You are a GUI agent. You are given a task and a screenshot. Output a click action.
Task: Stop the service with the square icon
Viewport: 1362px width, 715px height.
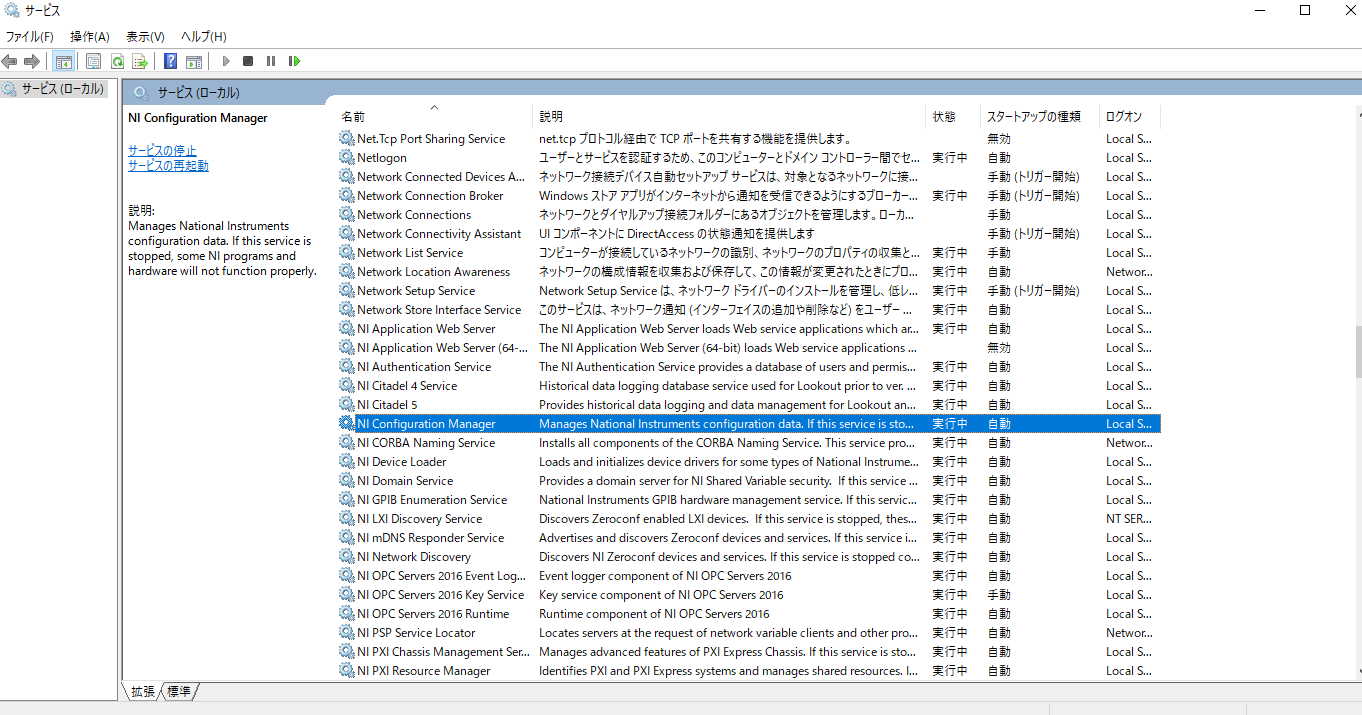248,61
